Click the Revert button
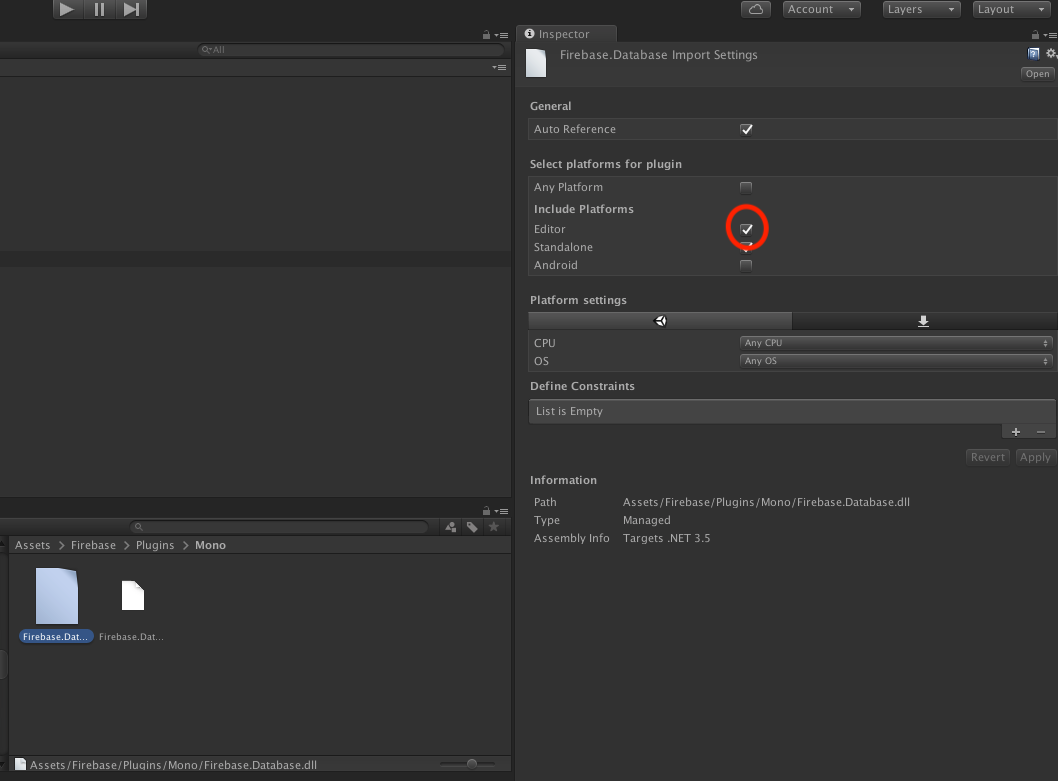Viewport: 1058px width, 781px height. (x=988, y=457)
